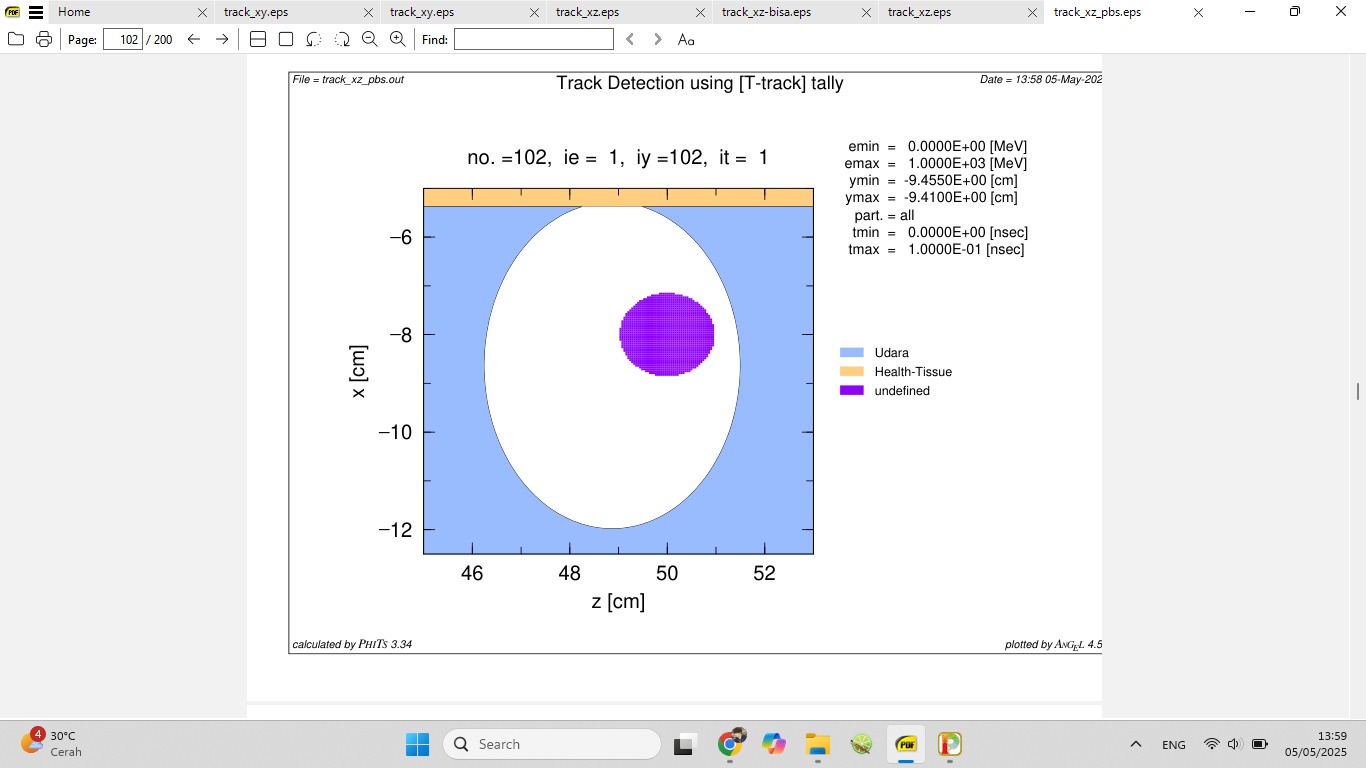1366x768 pixels.
Task: Rotate the page counterclockwise
Action: pos(313,39)
